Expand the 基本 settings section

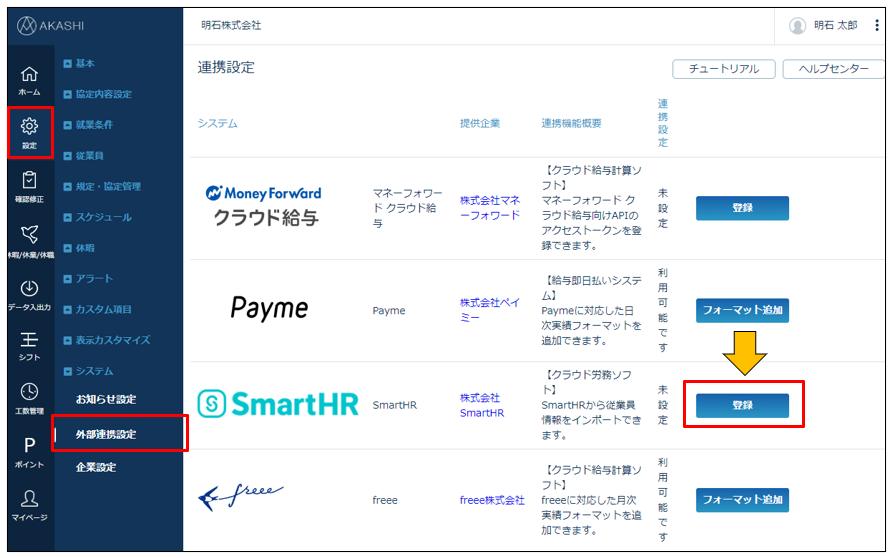point(85,63)
